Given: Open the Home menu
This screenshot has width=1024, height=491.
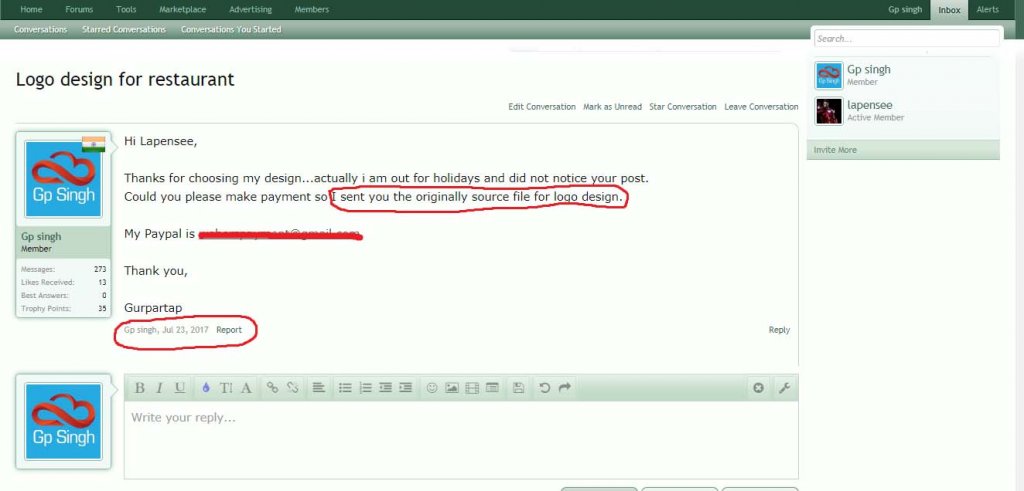Looking at the screenshot, I should click(31, 9).
